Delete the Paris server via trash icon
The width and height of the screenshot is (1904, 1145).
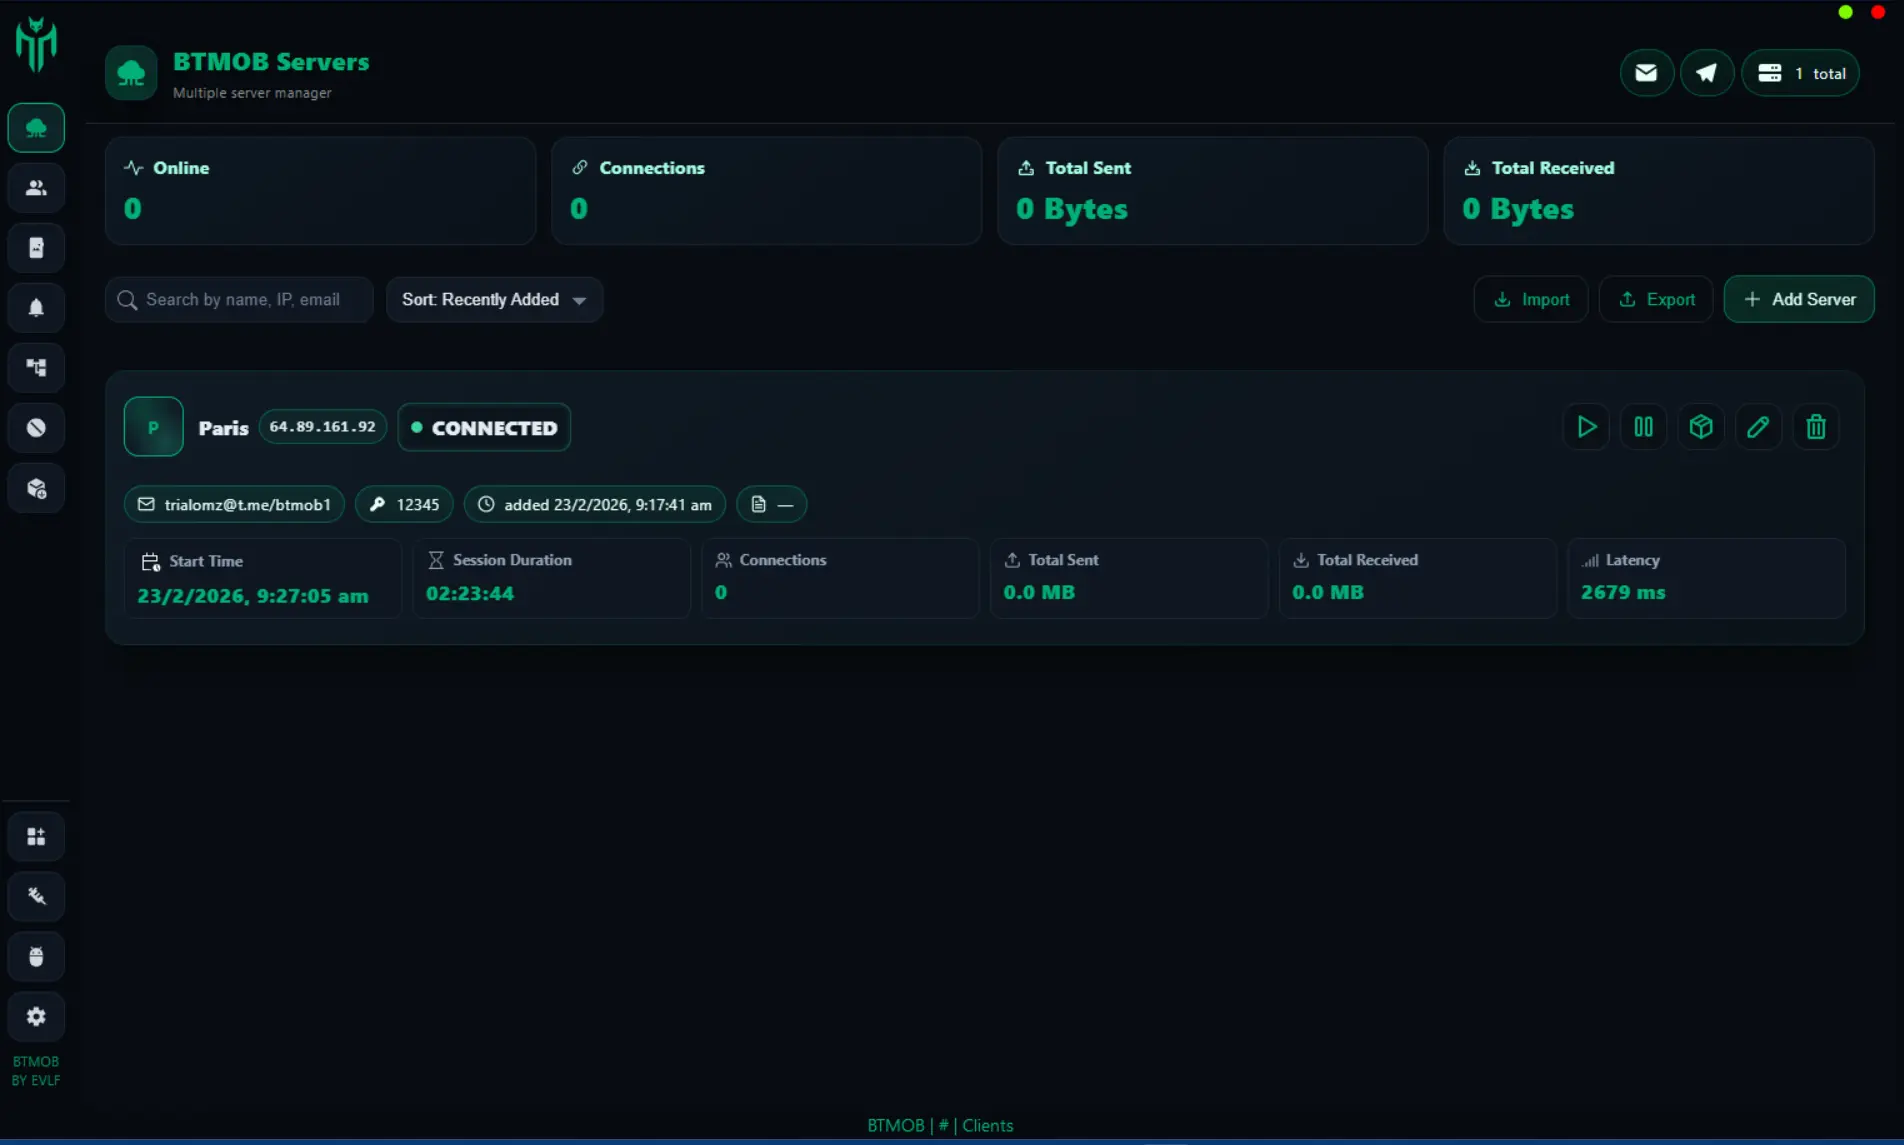1815,426
